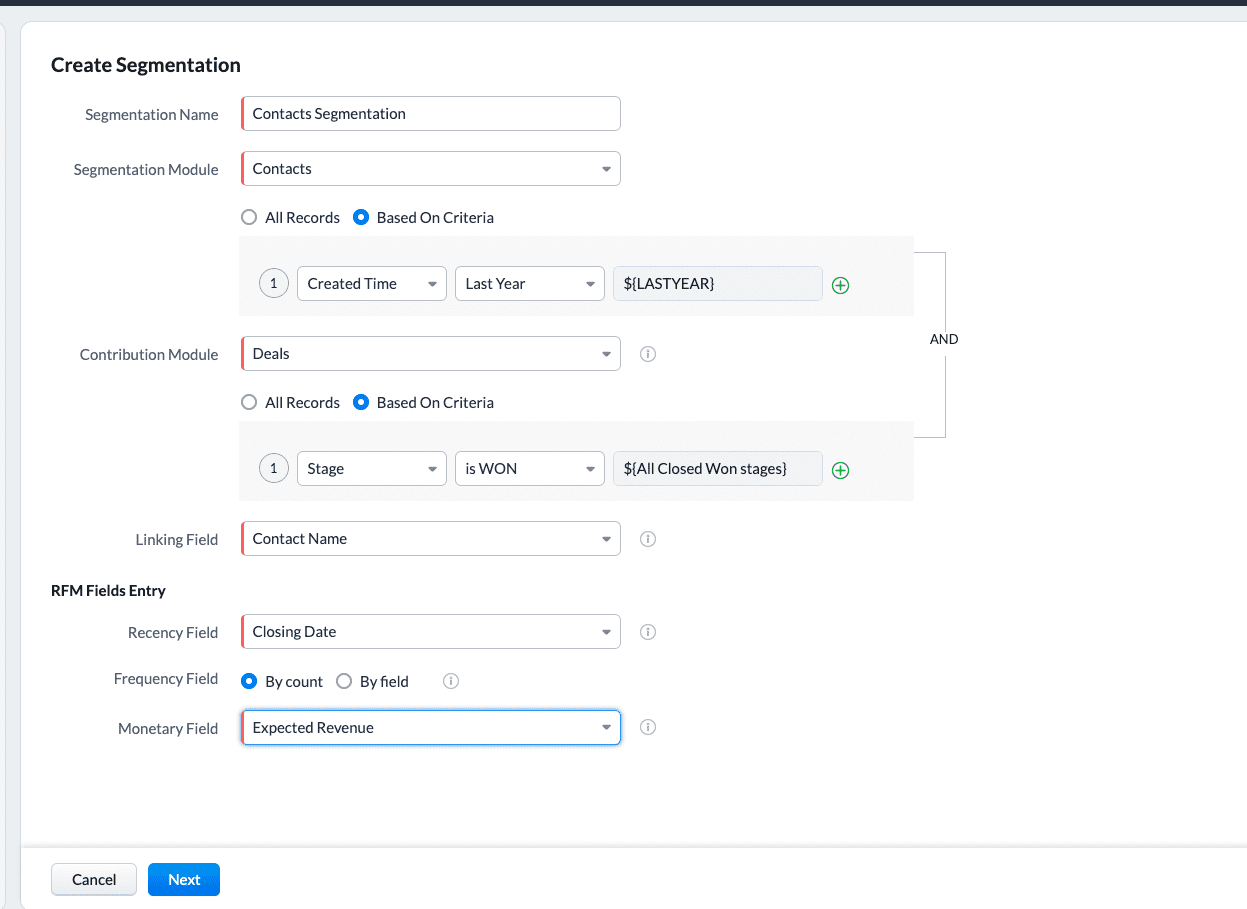The height and width of the screenshot is (909, 1247).
Task: Click info icon beside Contribution Module dropdown
Action: (x=647, y=354)
